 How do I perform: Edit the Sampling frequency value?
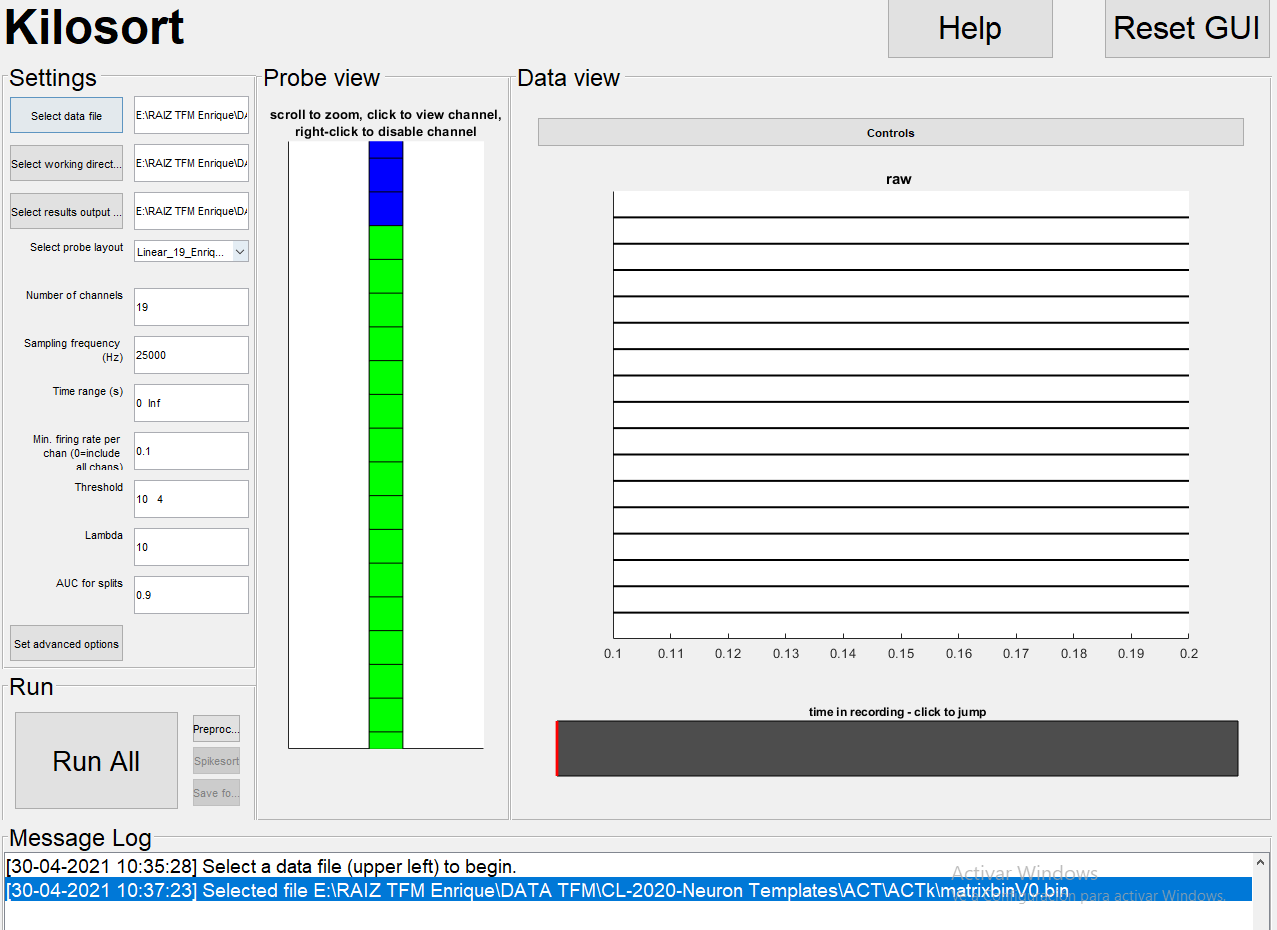point(190,355)
